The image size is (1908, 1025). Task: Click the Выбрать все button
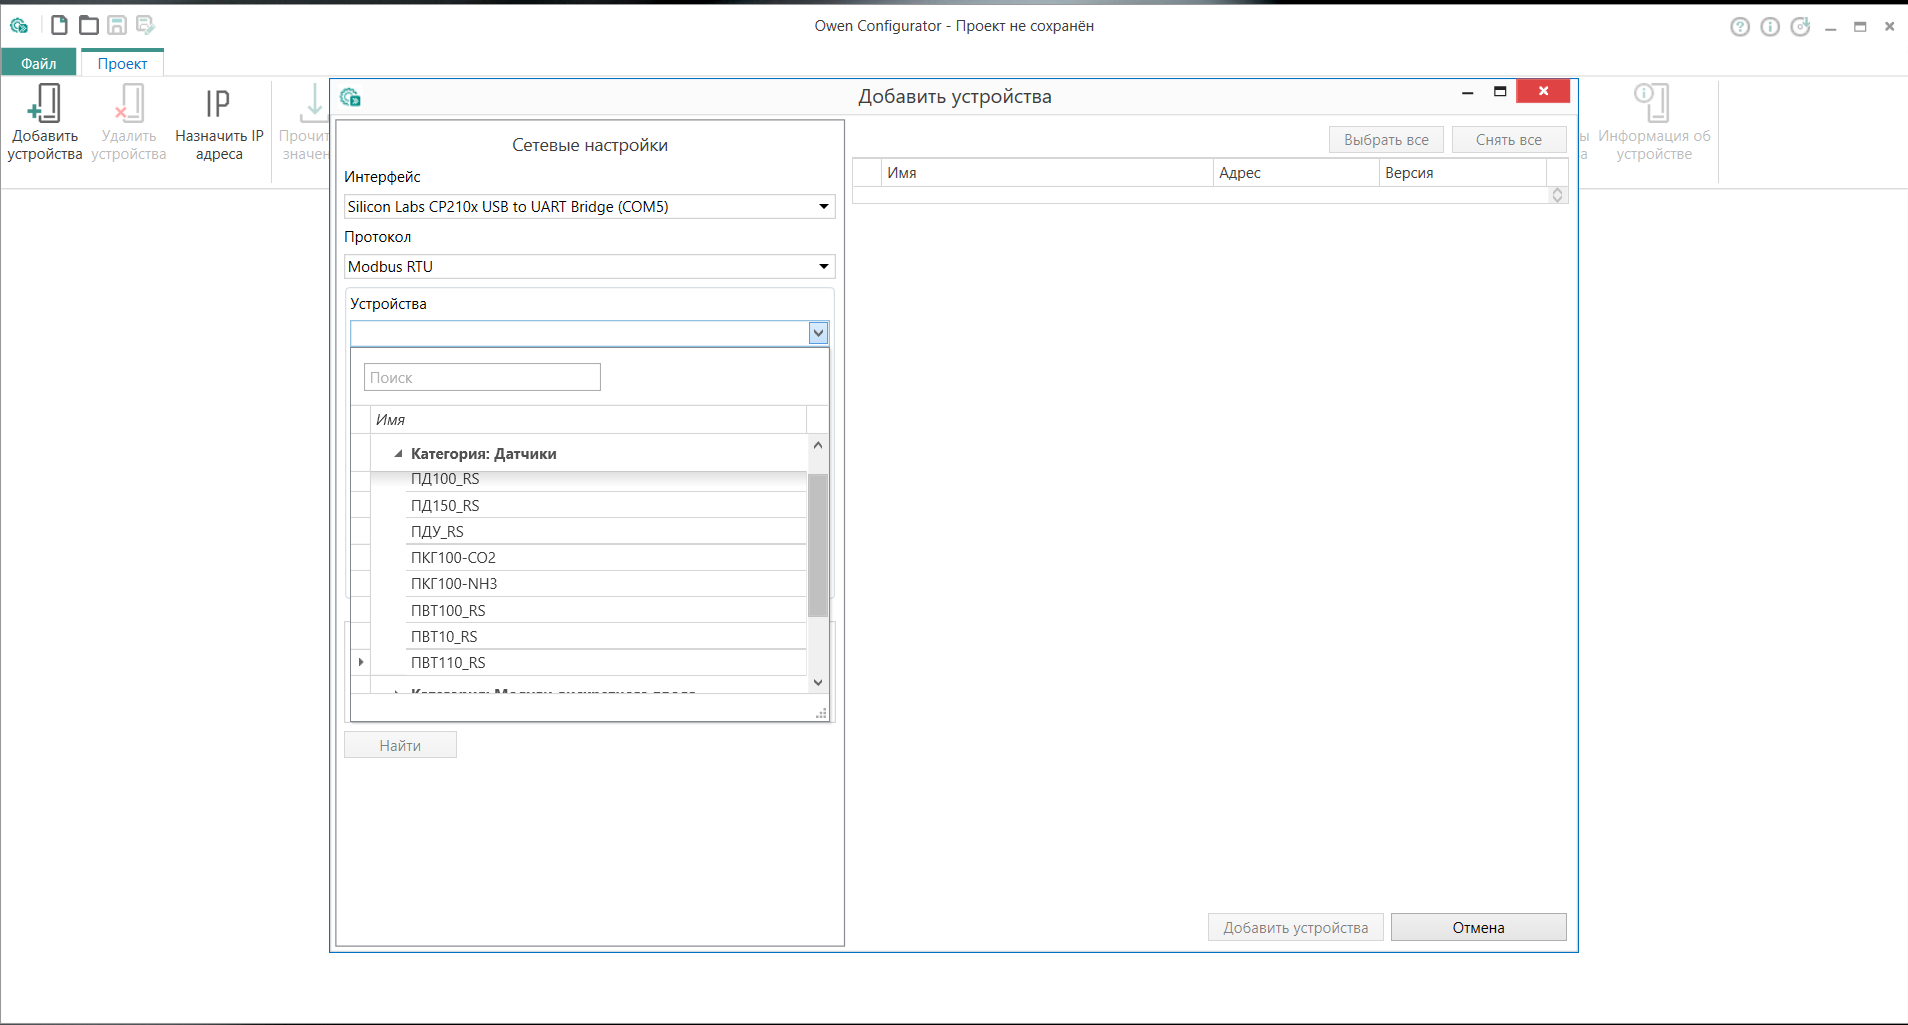click(1385, 140)
